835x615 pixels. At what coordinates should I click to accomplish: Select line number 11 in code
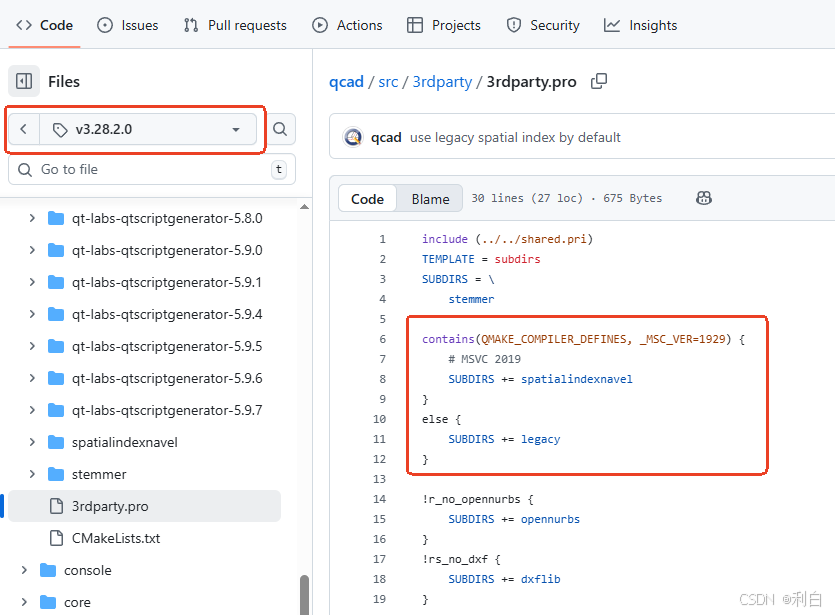(379, 439)
